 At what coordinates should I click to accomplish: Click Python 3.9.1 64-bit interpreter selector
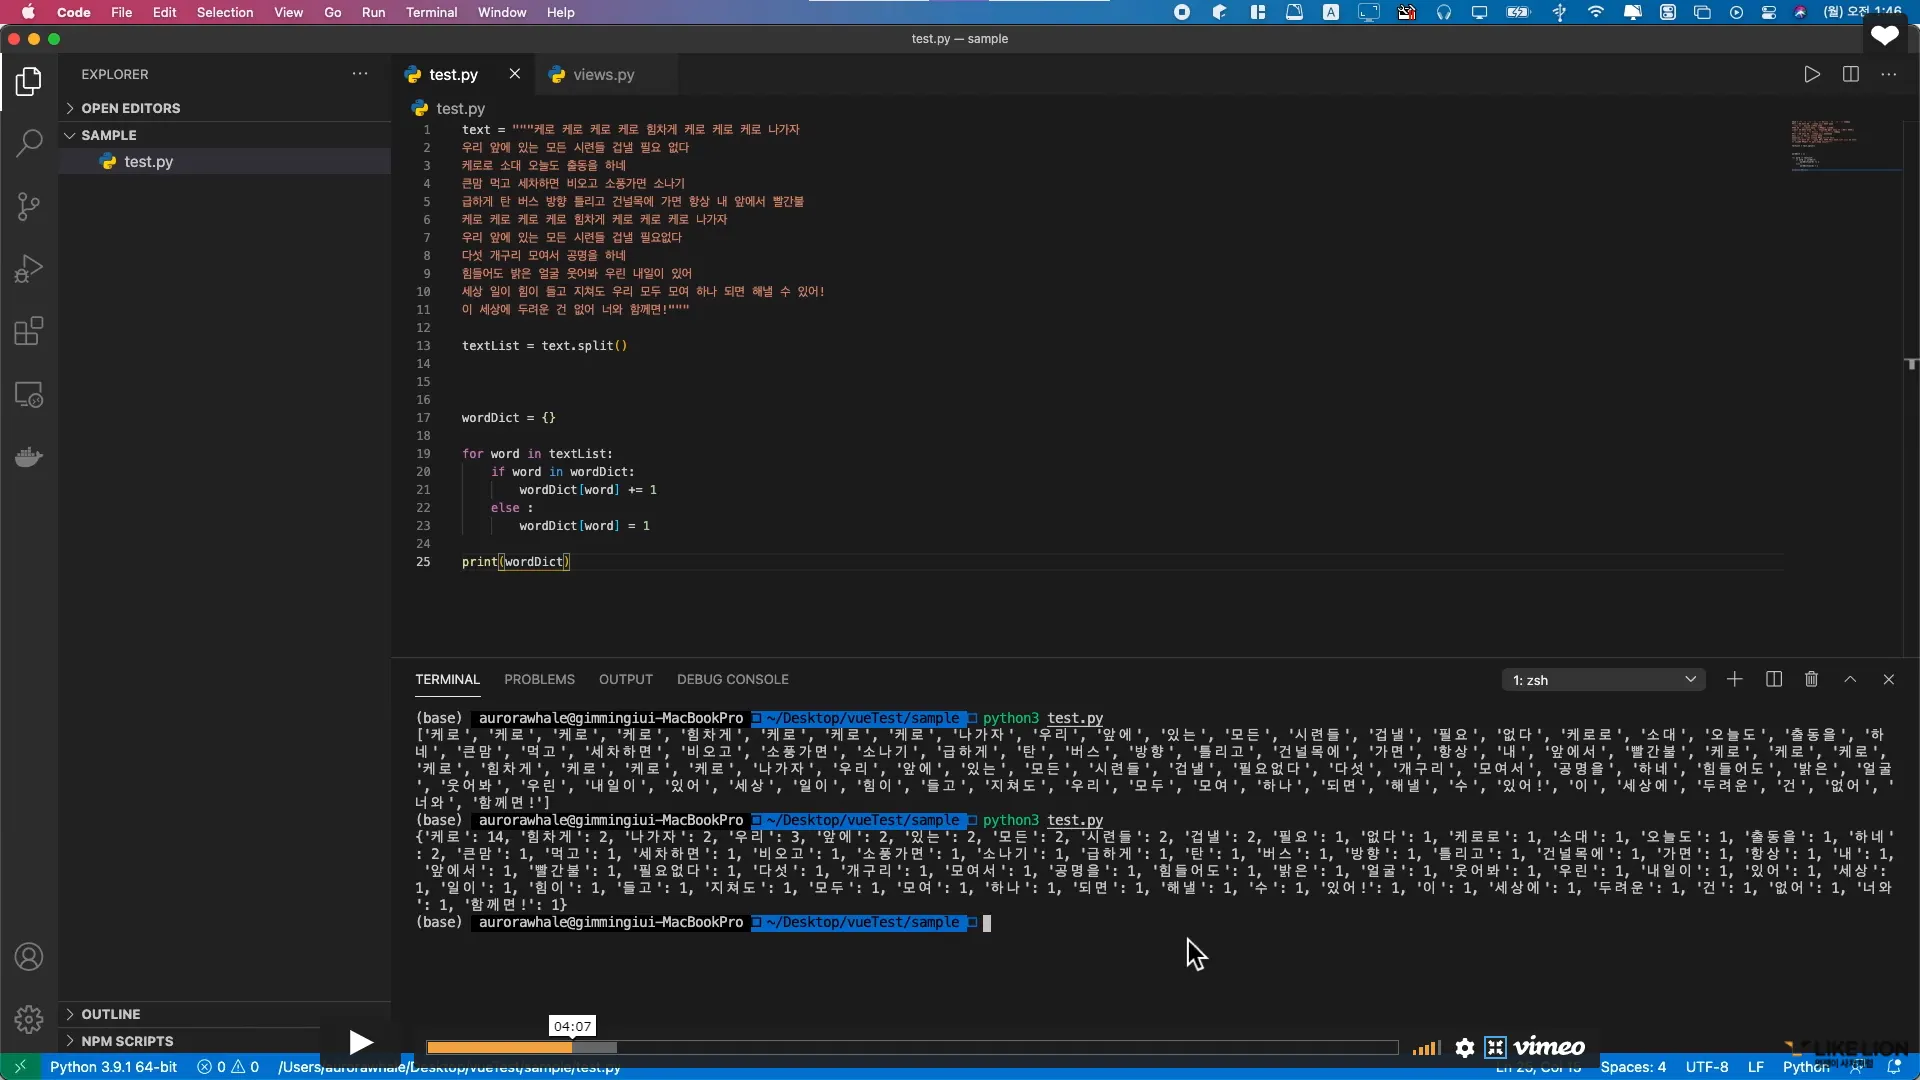click(x=113, y=1067)
